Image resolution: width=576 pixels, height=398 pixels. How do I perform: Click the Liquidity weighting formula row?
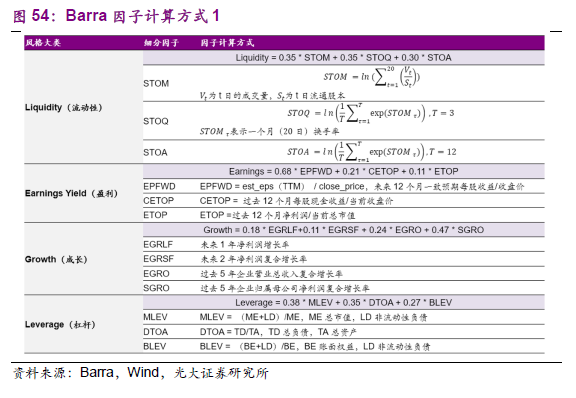(343, 58)
